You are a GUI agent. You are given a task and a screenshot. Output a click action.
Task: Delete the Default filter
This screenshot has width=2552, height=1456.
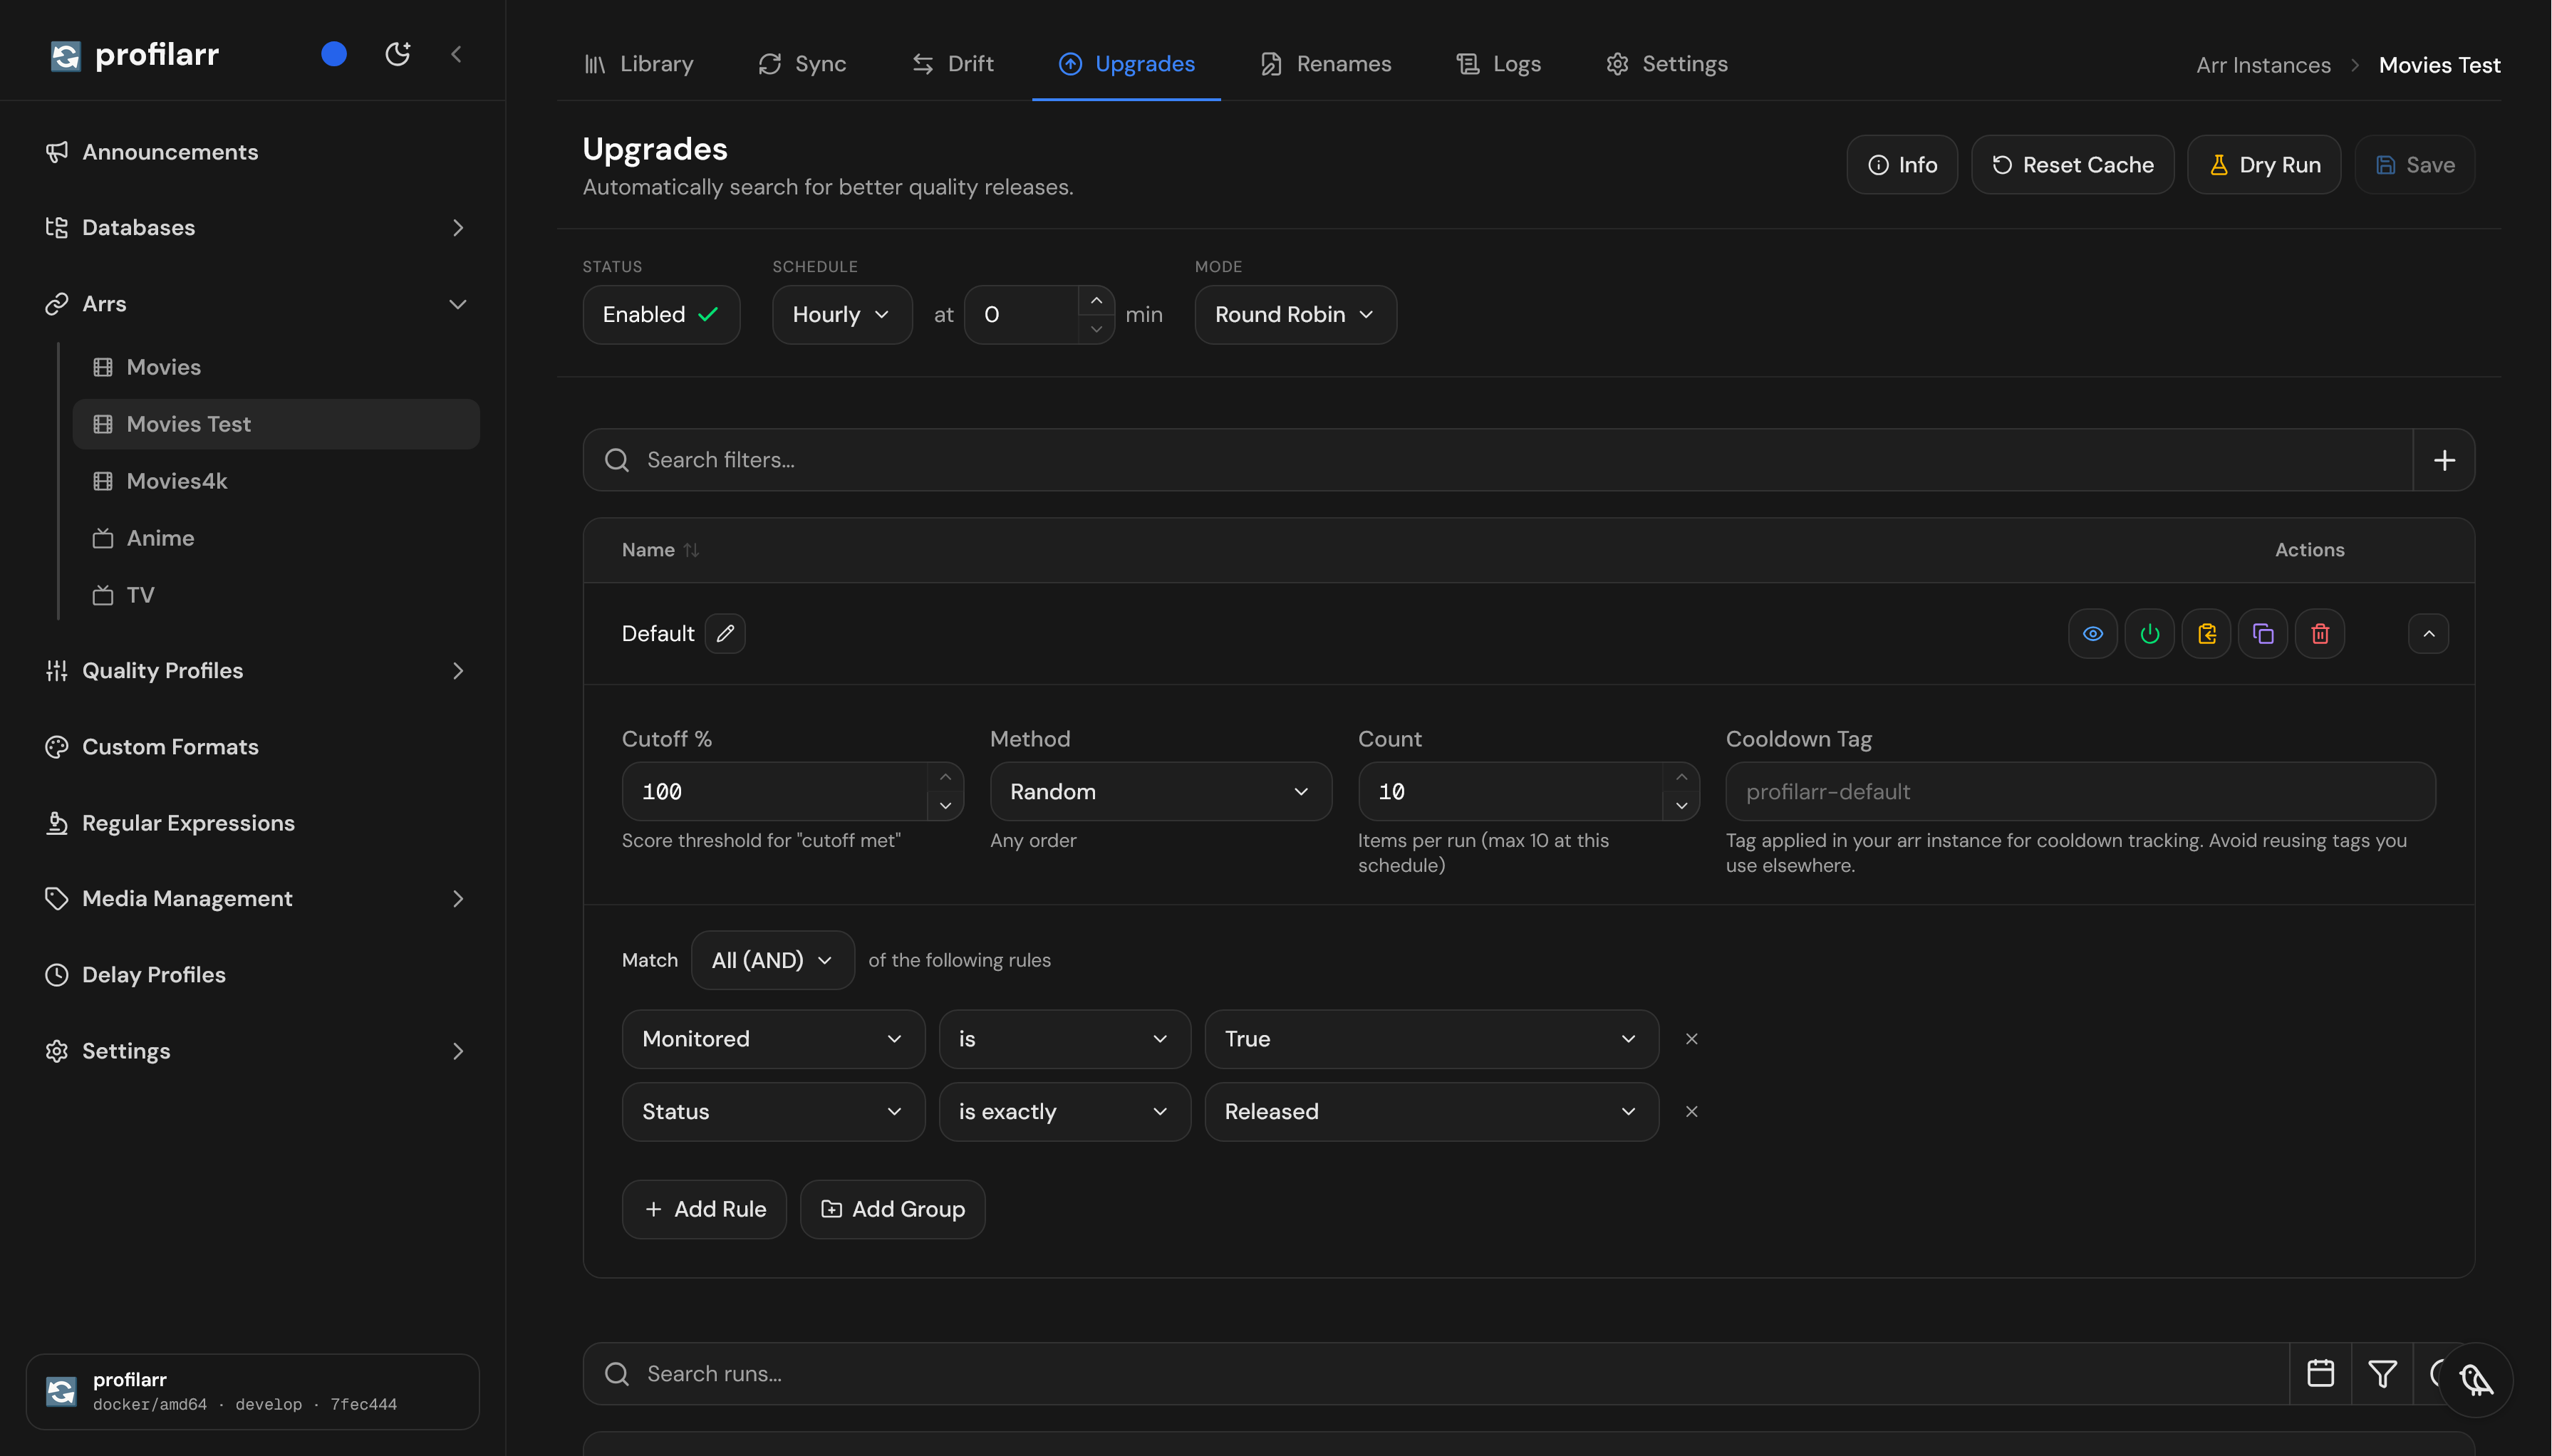tap(2320, 634)
